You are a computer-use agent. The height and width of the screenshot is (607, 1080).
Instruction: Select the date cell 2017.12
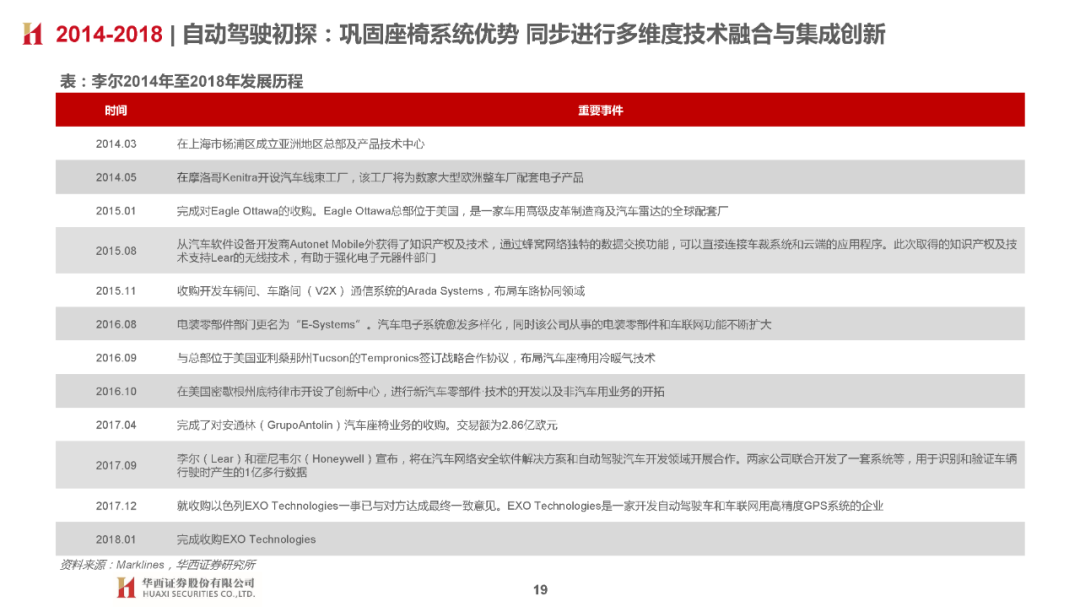pyautogui.click(x=116, y=506)
